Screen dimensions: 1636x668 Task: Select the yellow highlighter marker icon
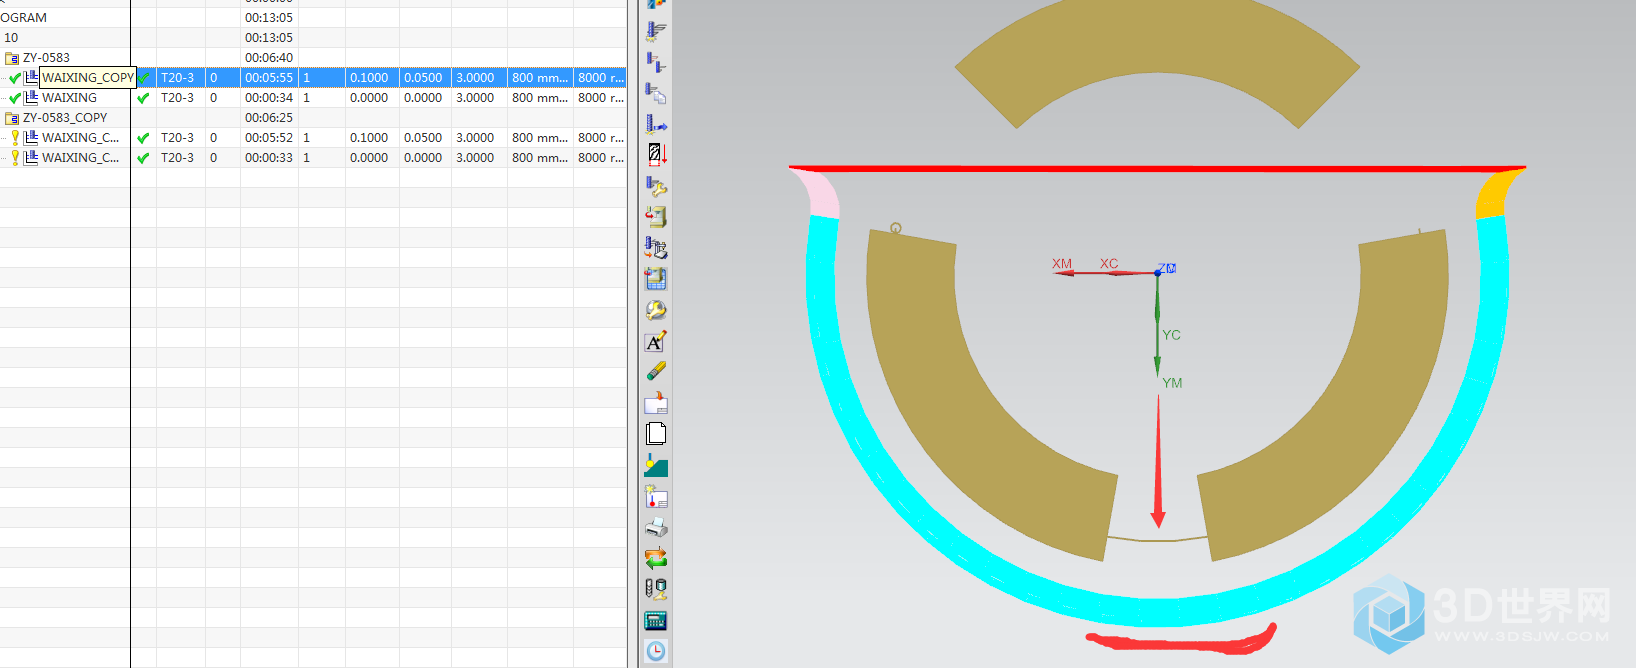click(x=656, y=372)
